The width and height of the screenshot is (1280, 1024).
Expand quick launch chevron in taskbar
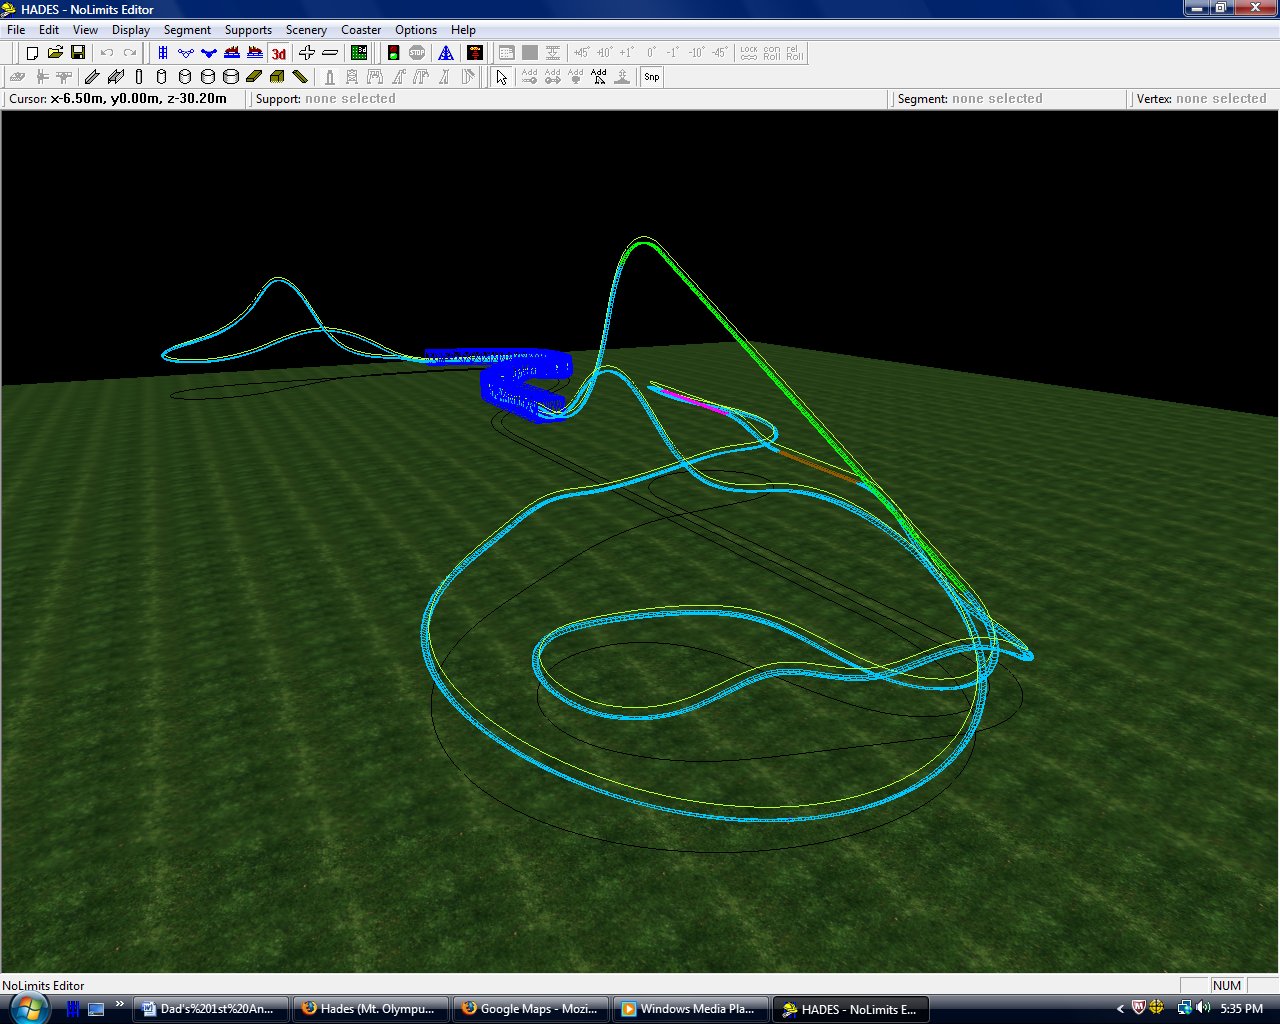pos(119,1004)
